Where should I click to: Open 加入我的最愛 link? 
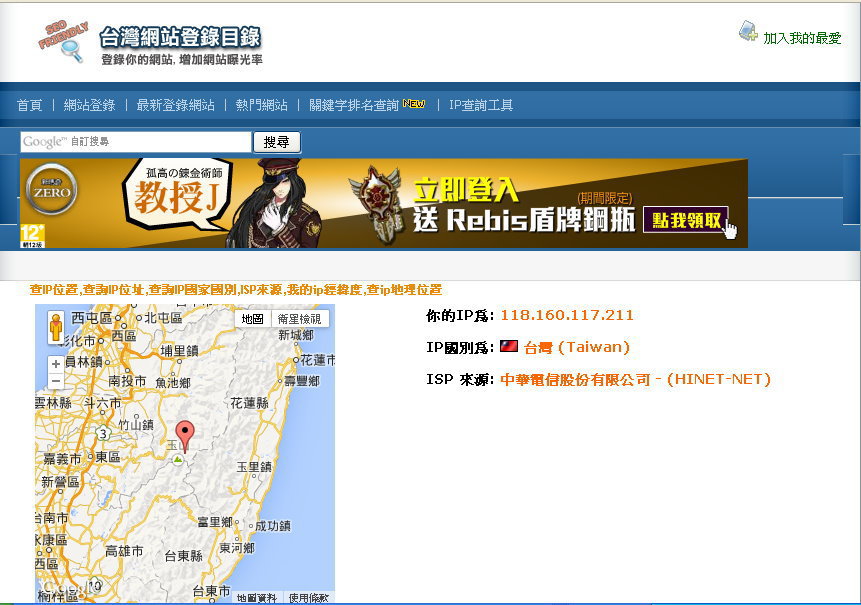tap(802, 38)
